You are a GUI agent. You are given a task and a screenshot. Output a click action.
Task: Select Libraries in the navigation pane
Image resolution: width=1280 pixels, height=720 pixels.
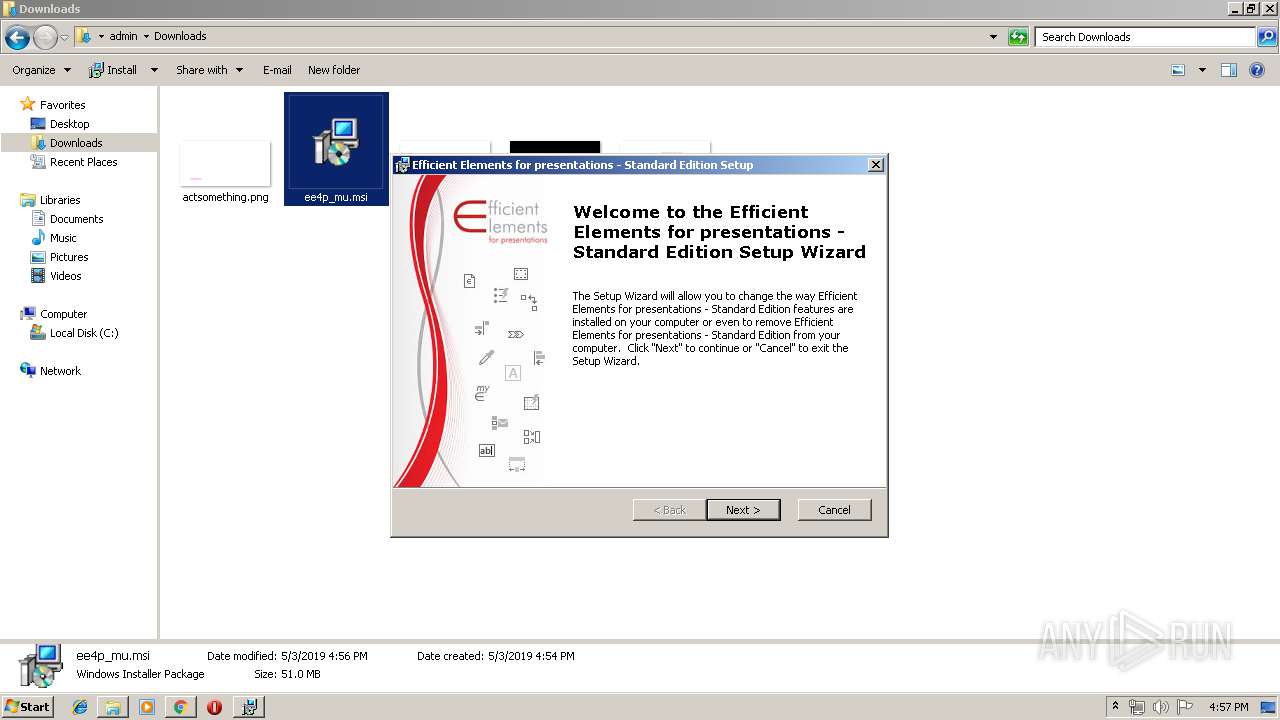pyautogui.click(x=60, y=200)
